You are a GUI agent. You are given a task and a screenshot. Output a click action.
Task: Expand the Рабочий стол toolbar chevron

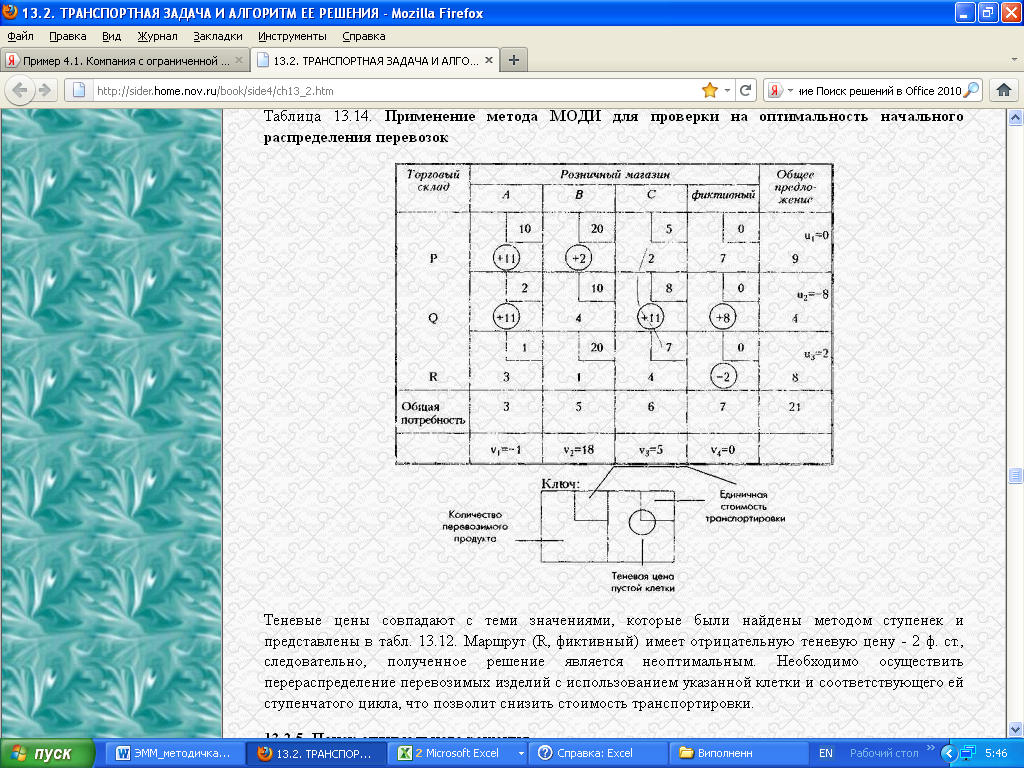pyautogui.click(x=931, y=748)
